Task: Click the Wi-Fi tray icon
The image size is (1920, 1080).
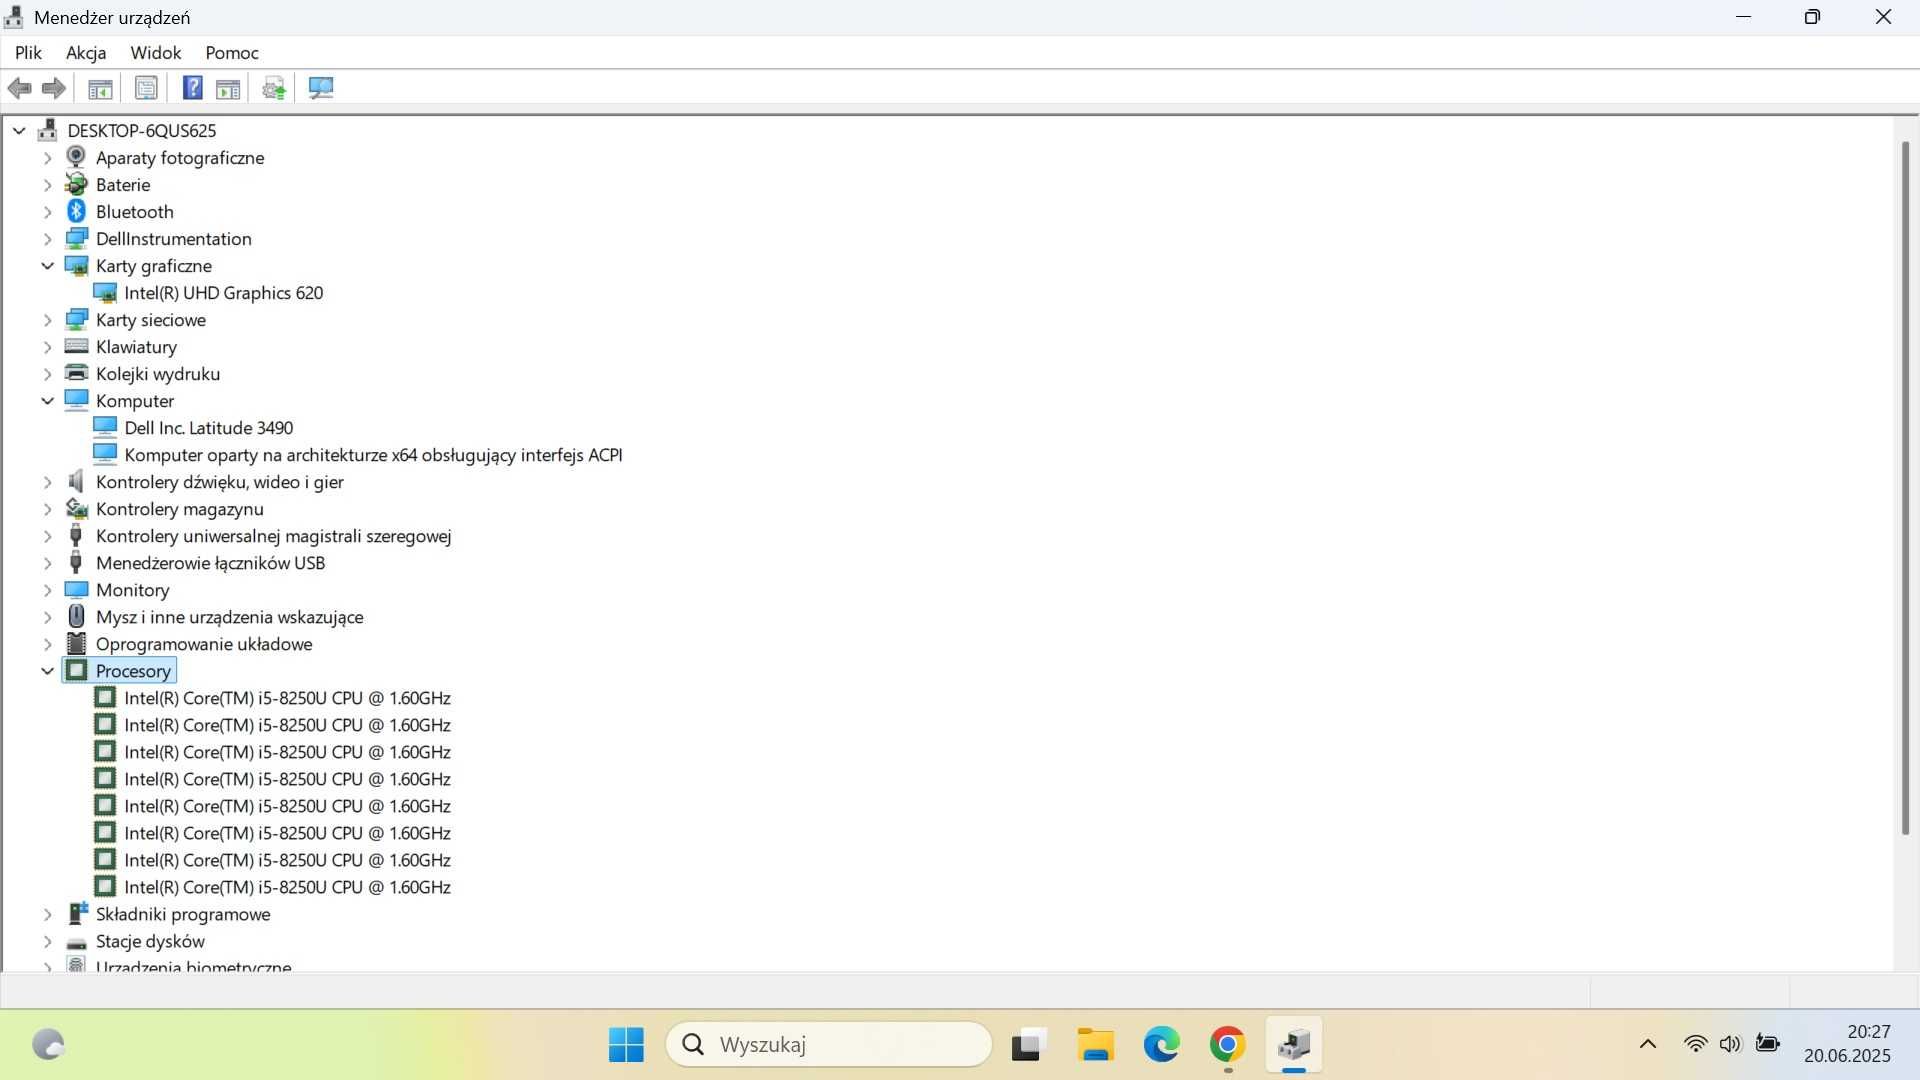Action: tap(1695, 1044)
